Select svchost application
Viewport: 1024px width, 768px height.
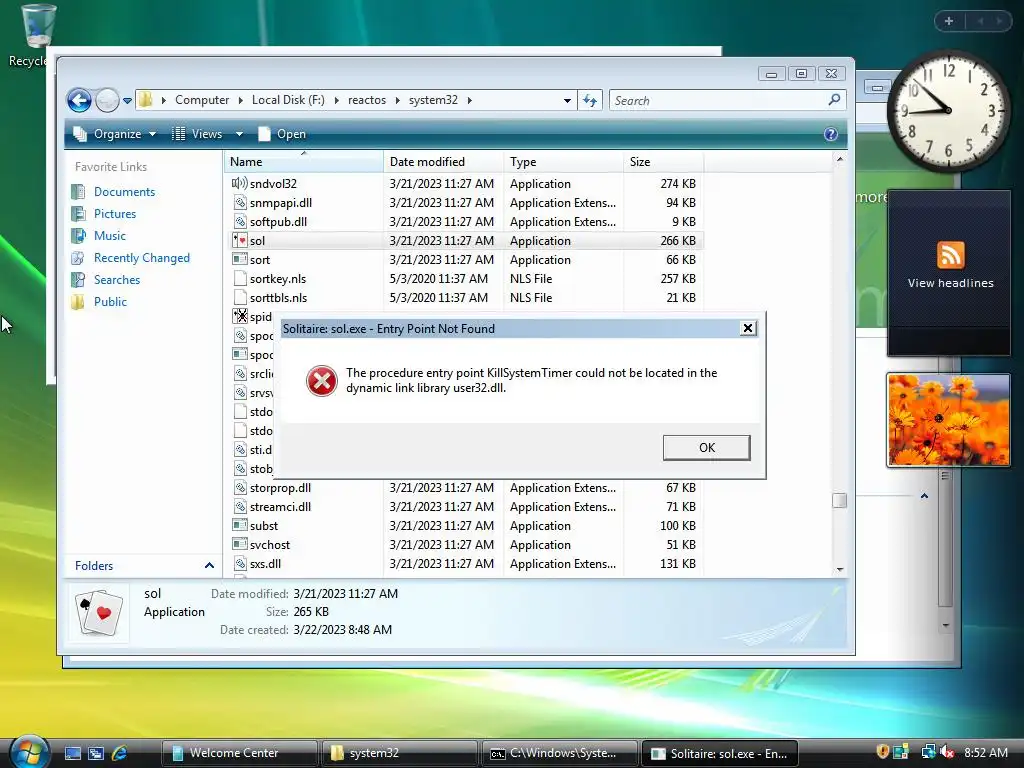click(270, 545)
